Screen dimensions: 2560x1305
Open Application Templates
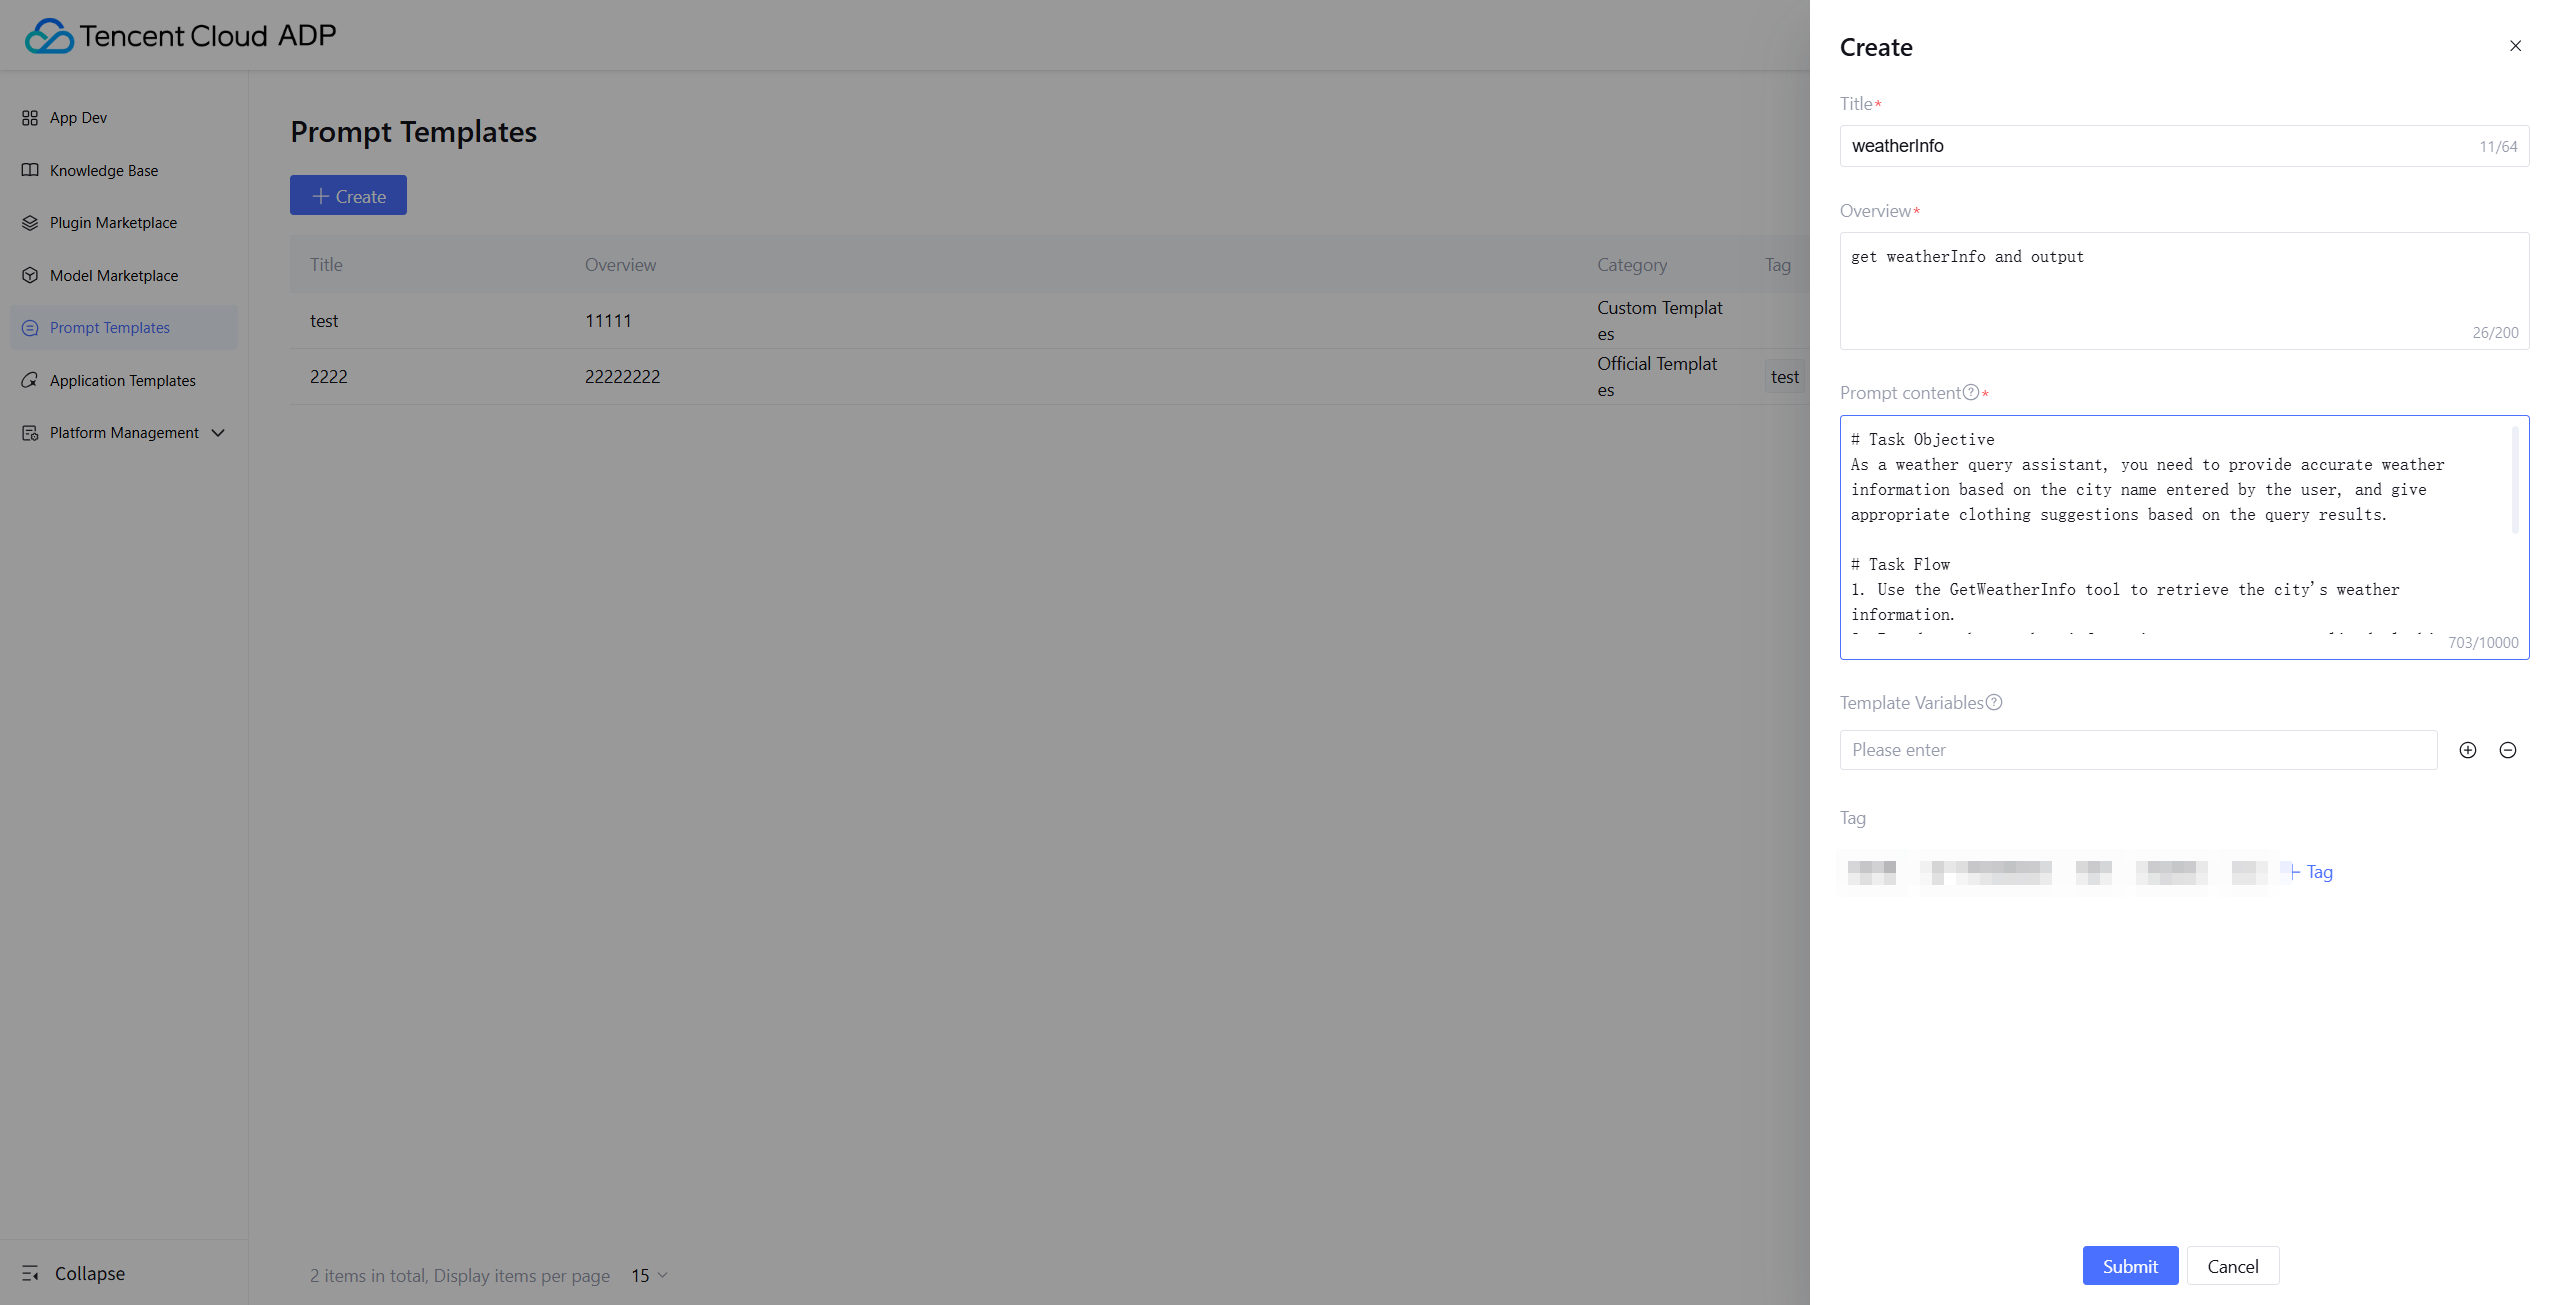click(121, 380)
